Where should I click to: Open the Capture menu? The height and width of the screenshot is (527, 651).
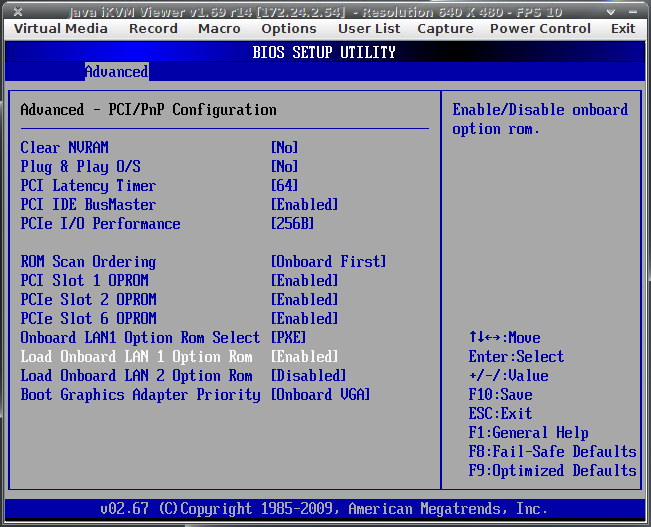(x=445, y=29)
